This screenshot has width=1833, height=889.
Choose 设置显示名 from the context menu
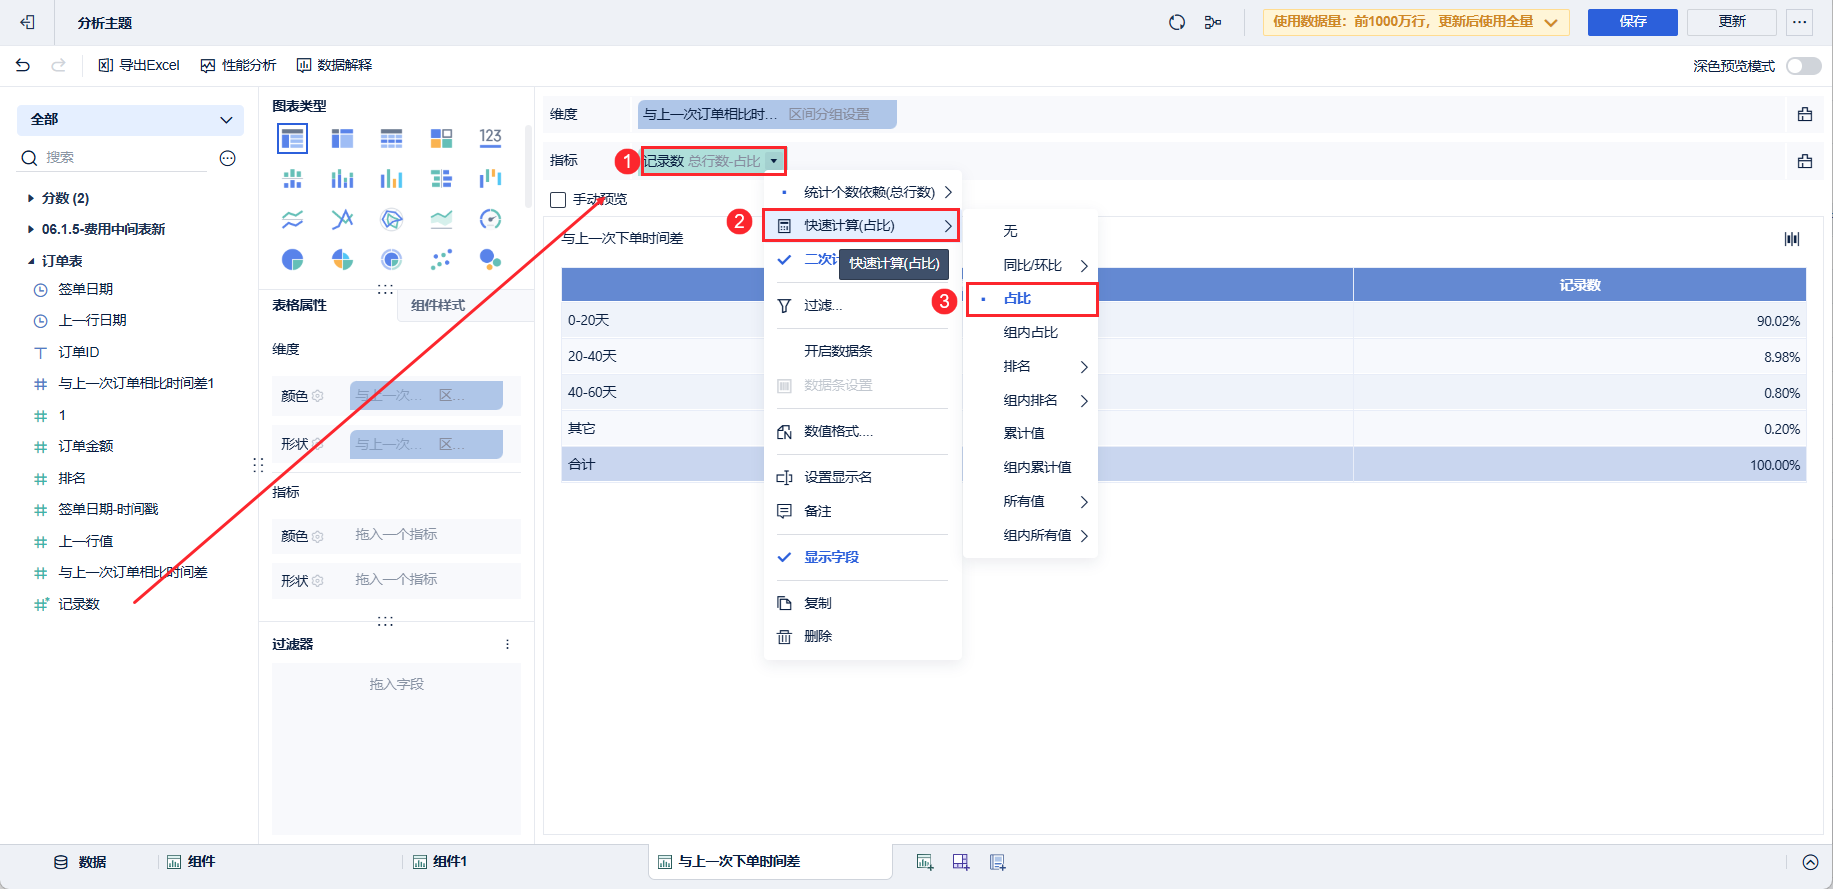click(862, 478)
